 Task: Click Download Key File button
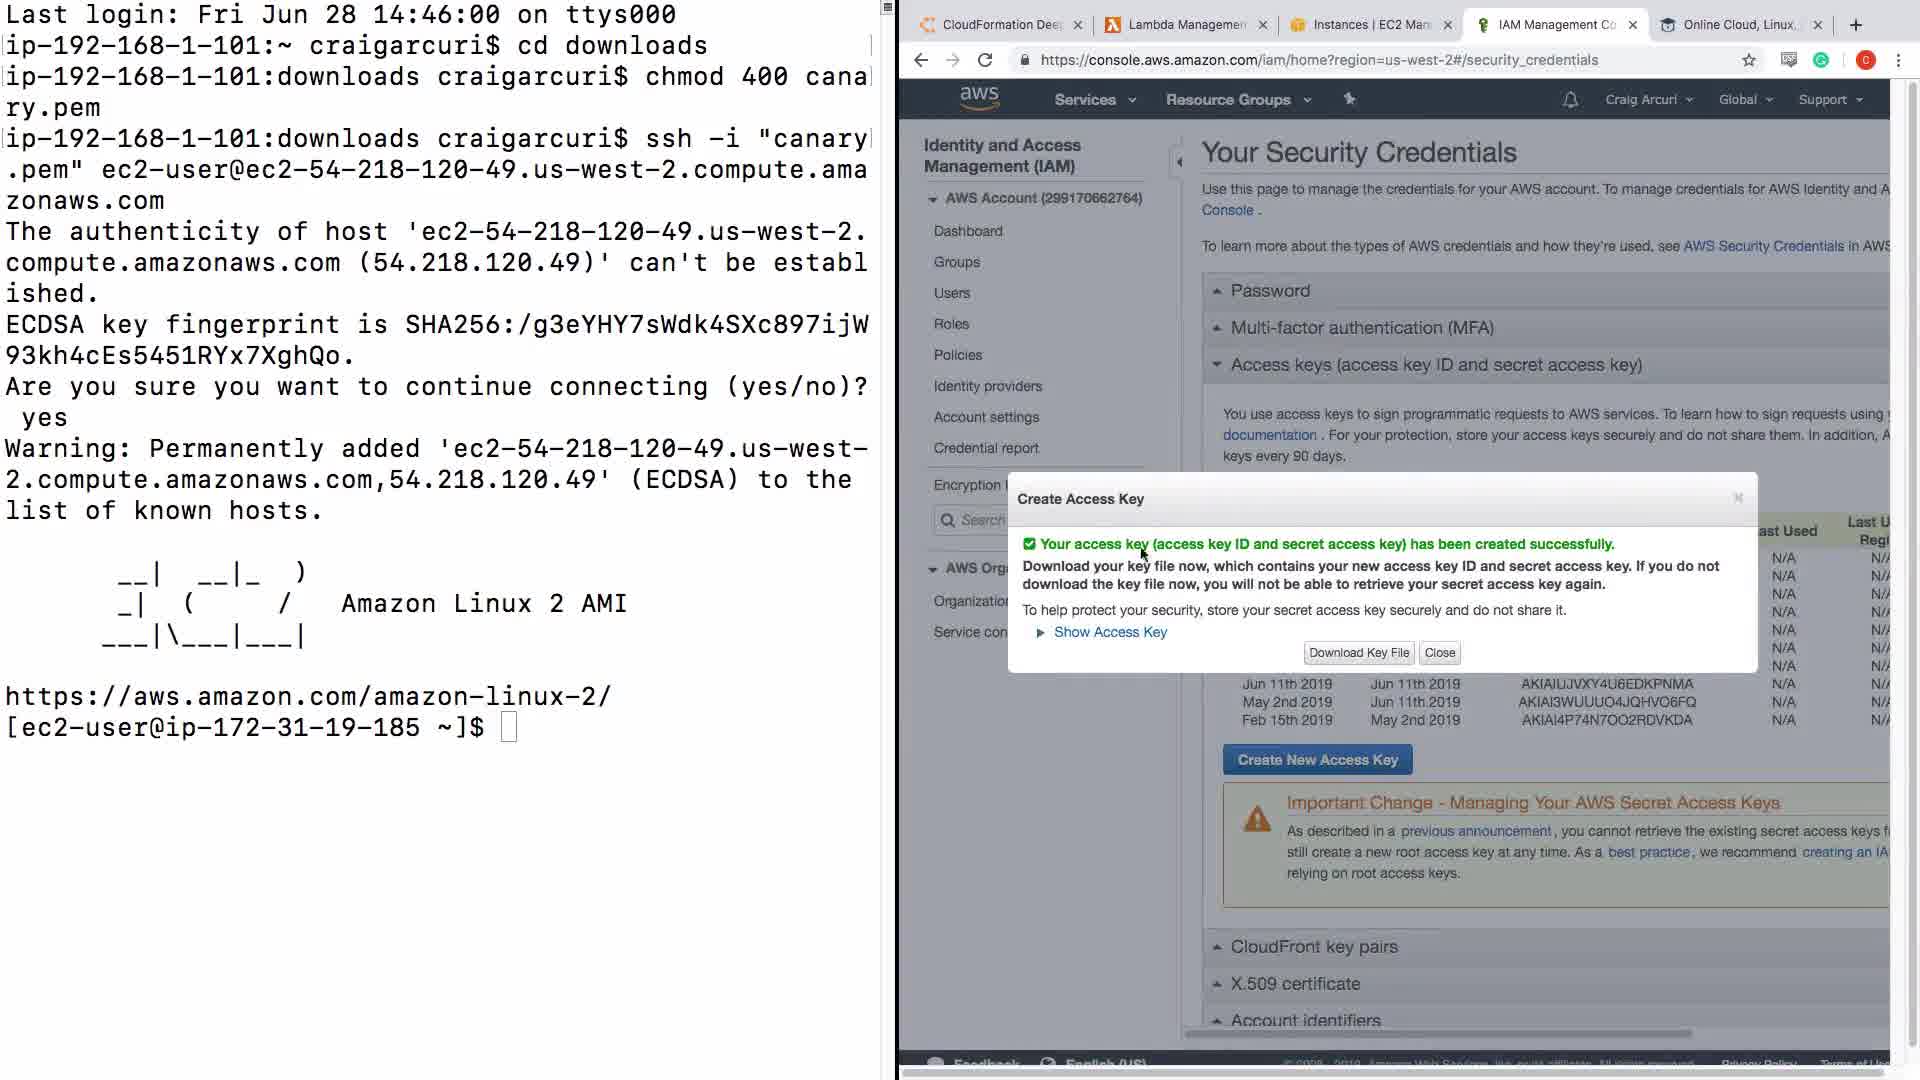(1359, 653)
